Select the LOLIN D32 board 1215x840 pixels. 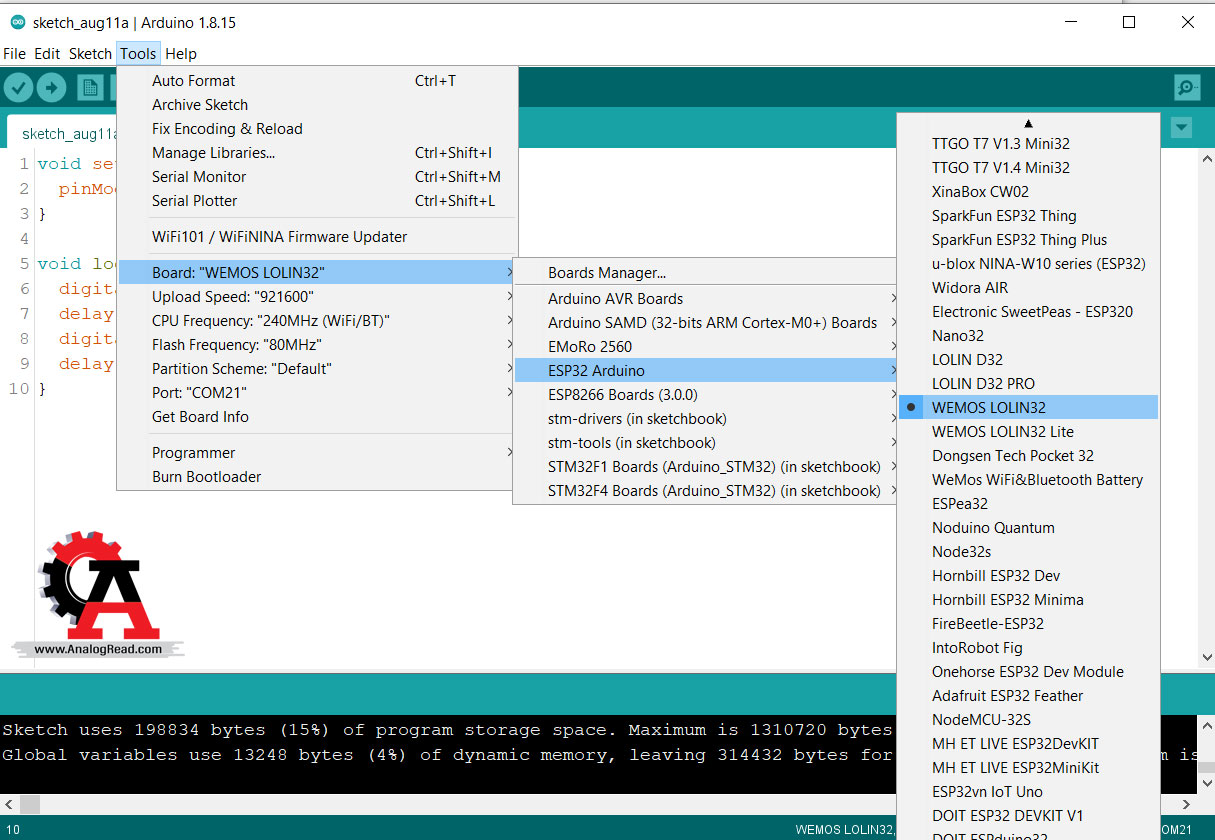click(x=1028, y=360)
